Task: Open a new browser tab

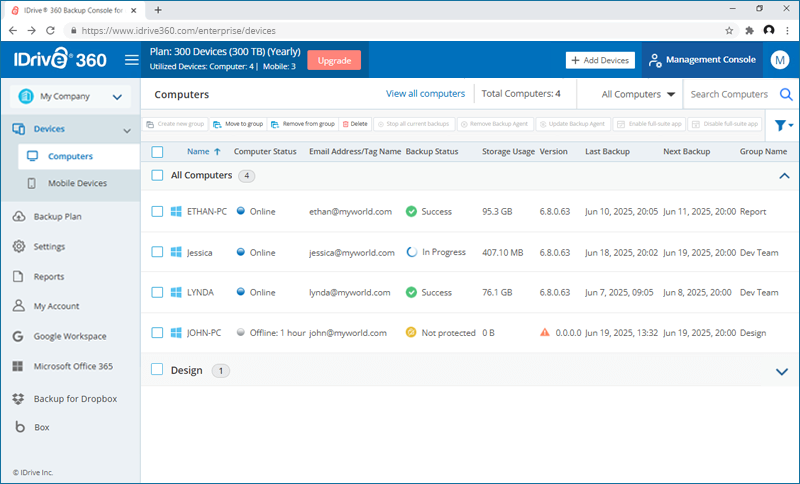Action: [158, 10]
